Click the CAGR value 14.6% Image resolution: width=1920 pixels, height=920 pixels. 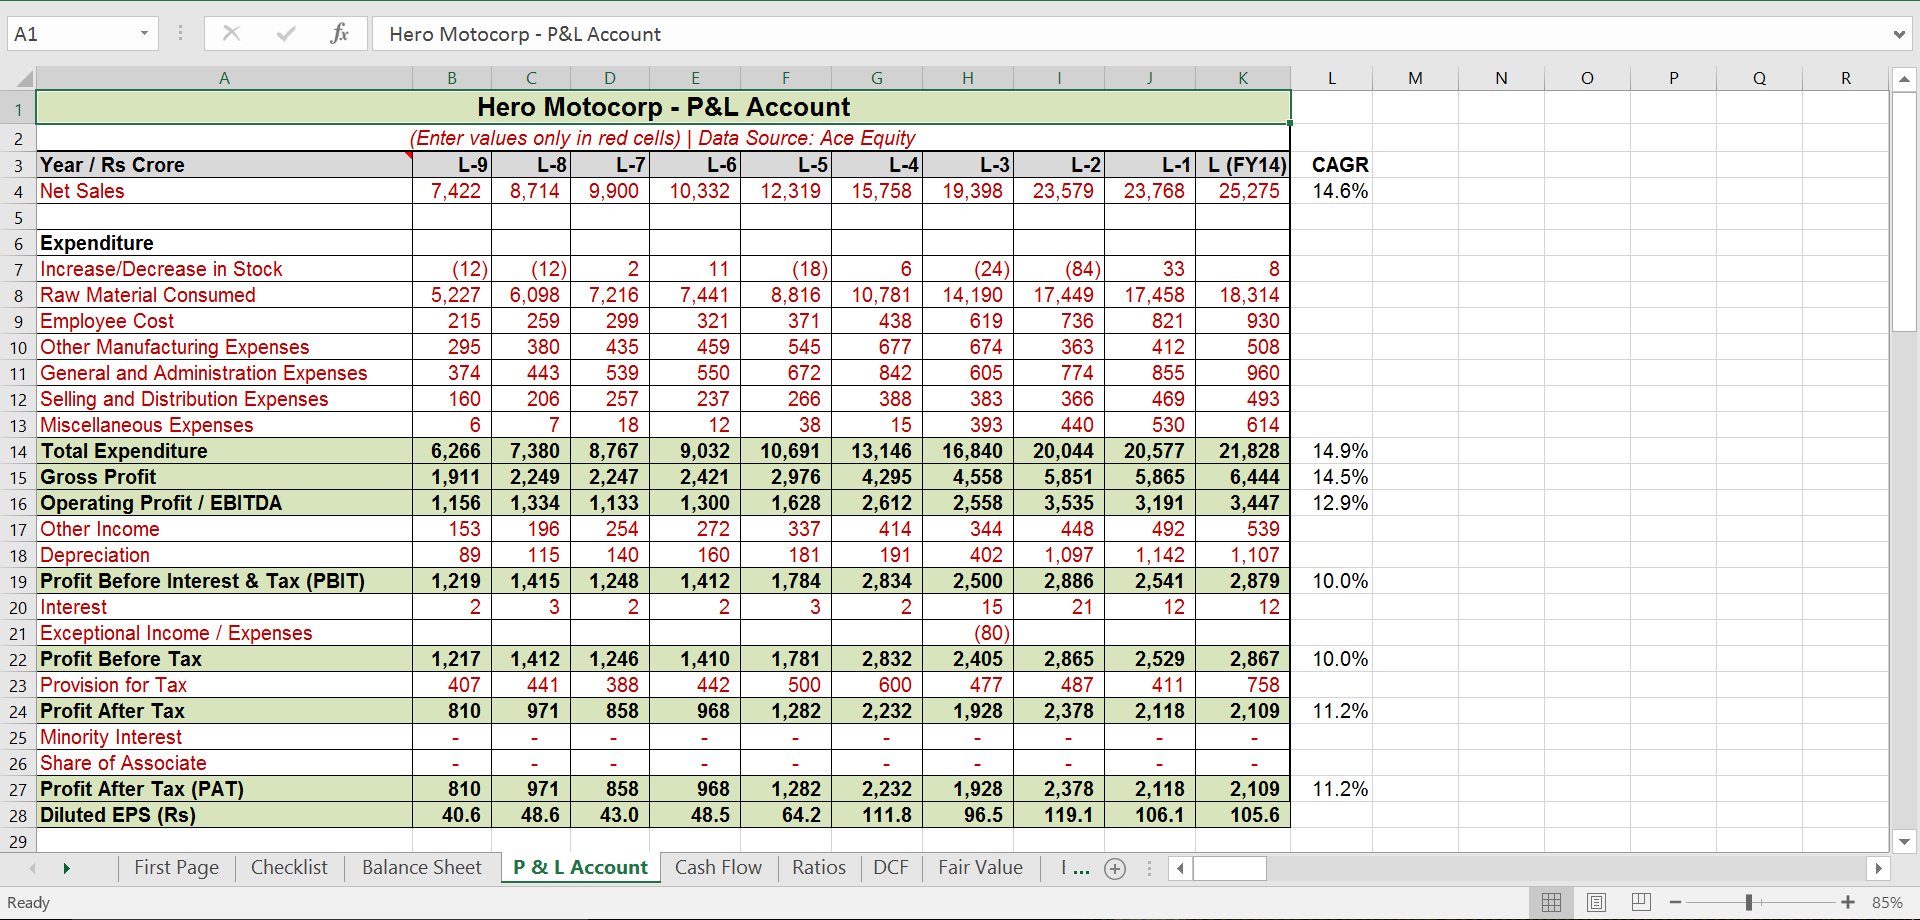[1332, 191]
